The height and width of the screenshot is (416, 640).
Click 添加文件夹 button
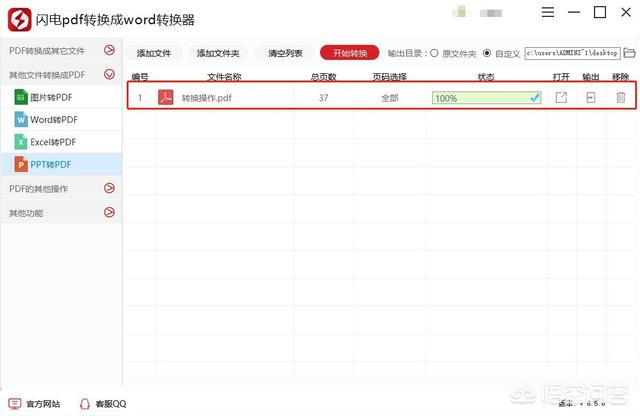(x=218, y=53)
